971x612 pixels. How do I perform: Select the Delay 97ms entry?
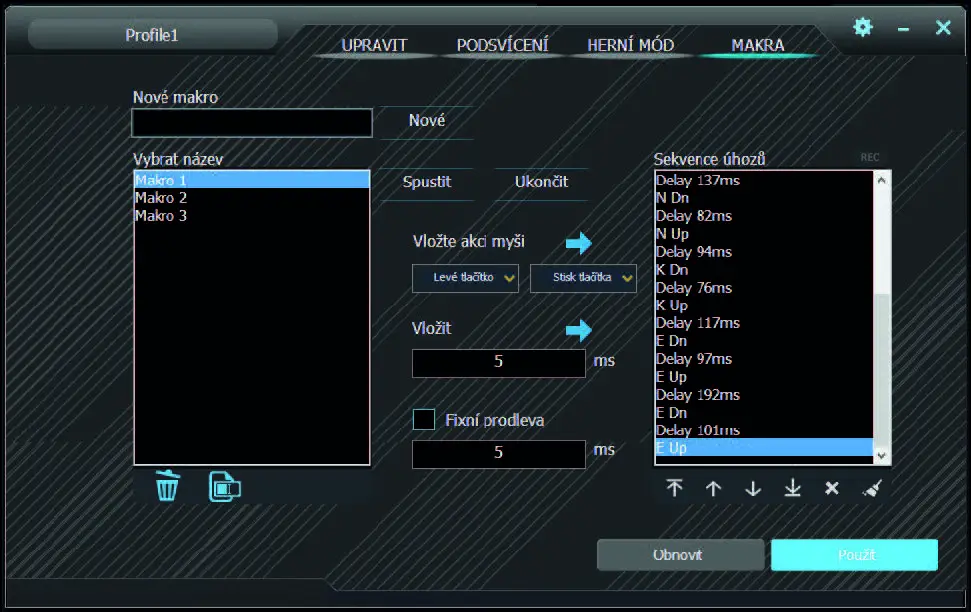pos(764,359)
